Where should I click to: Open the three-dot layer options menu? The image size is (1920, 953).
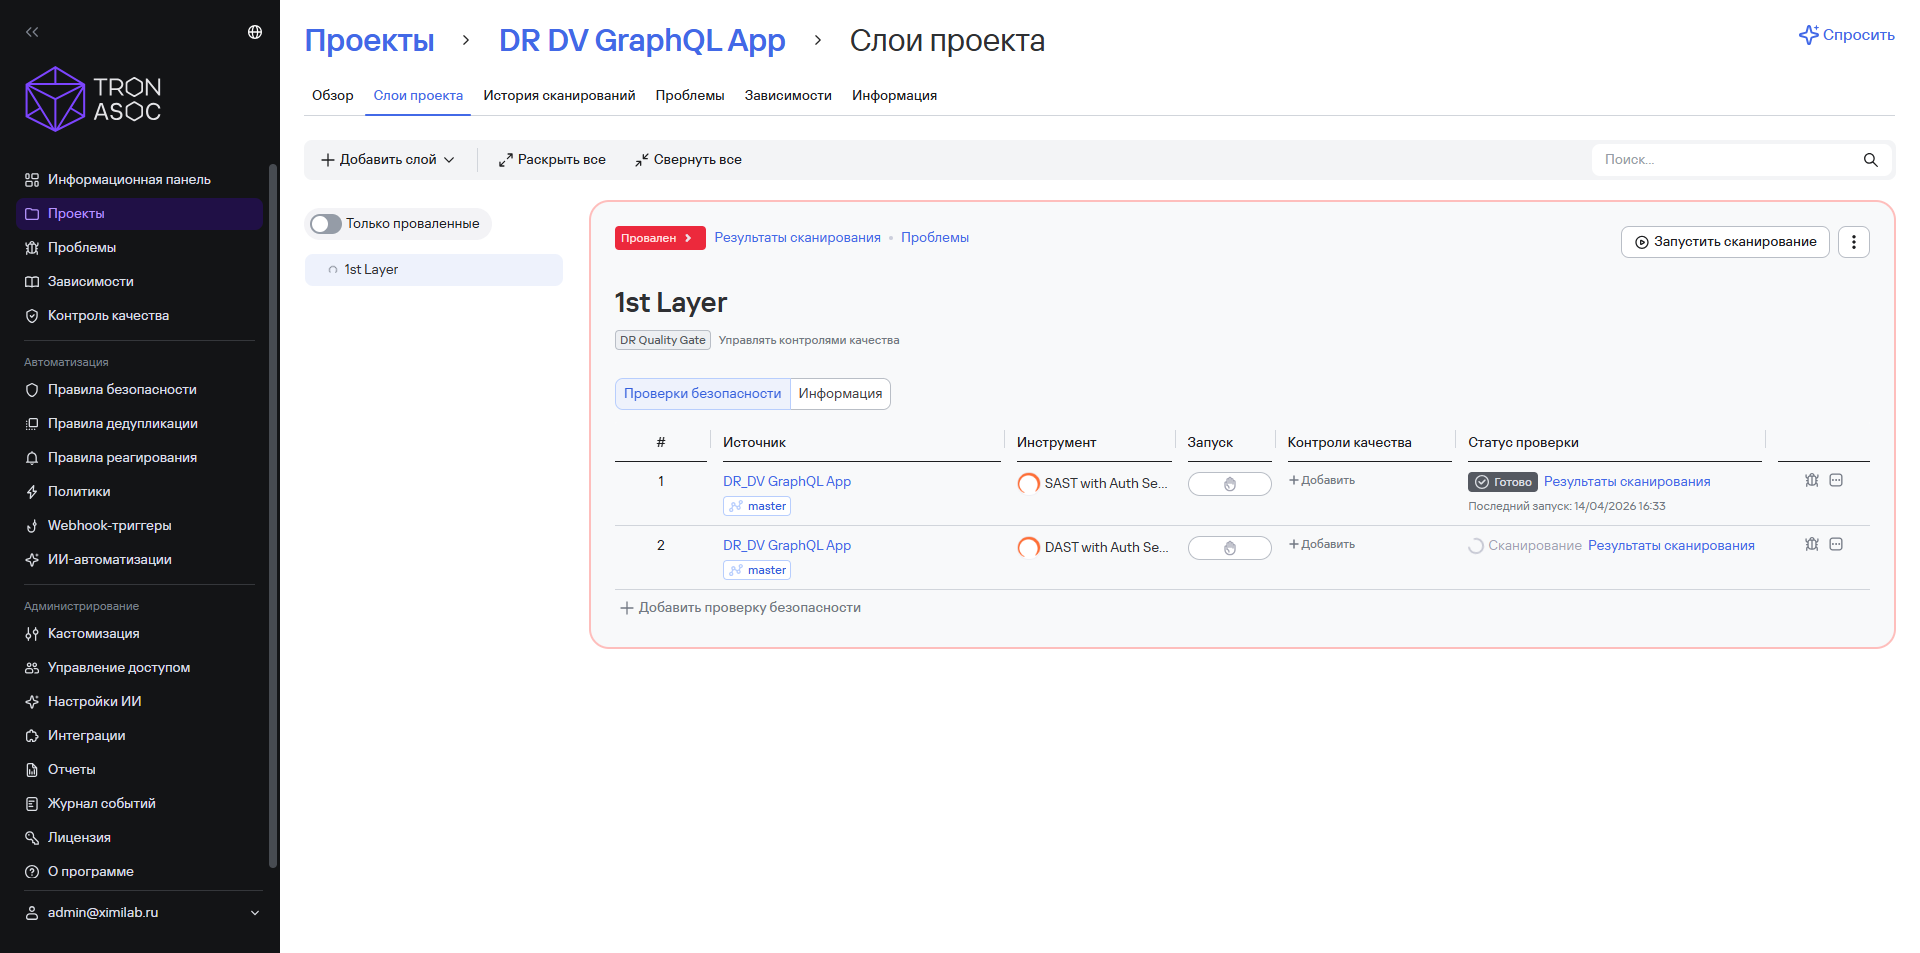1853,242
